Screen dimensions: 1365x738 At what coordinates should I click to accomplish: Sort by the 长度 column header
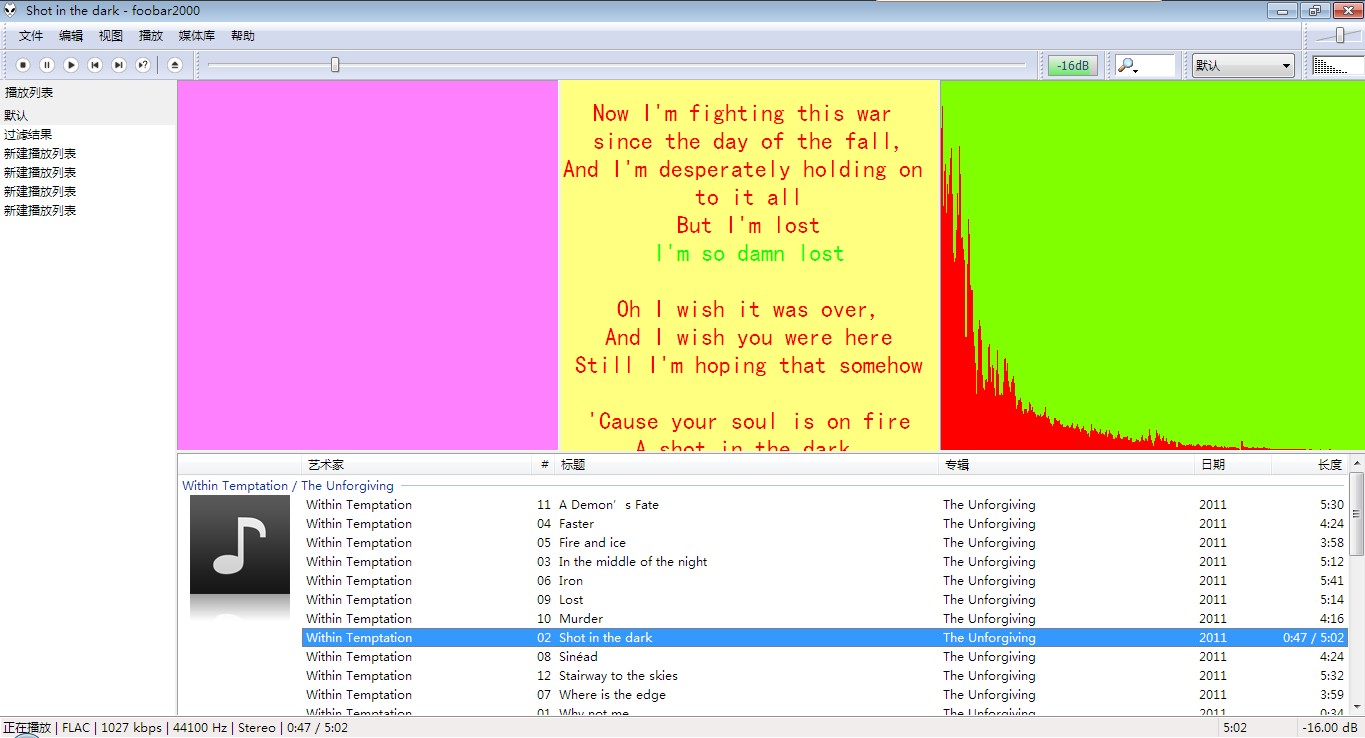click(x=1310, y=465)
